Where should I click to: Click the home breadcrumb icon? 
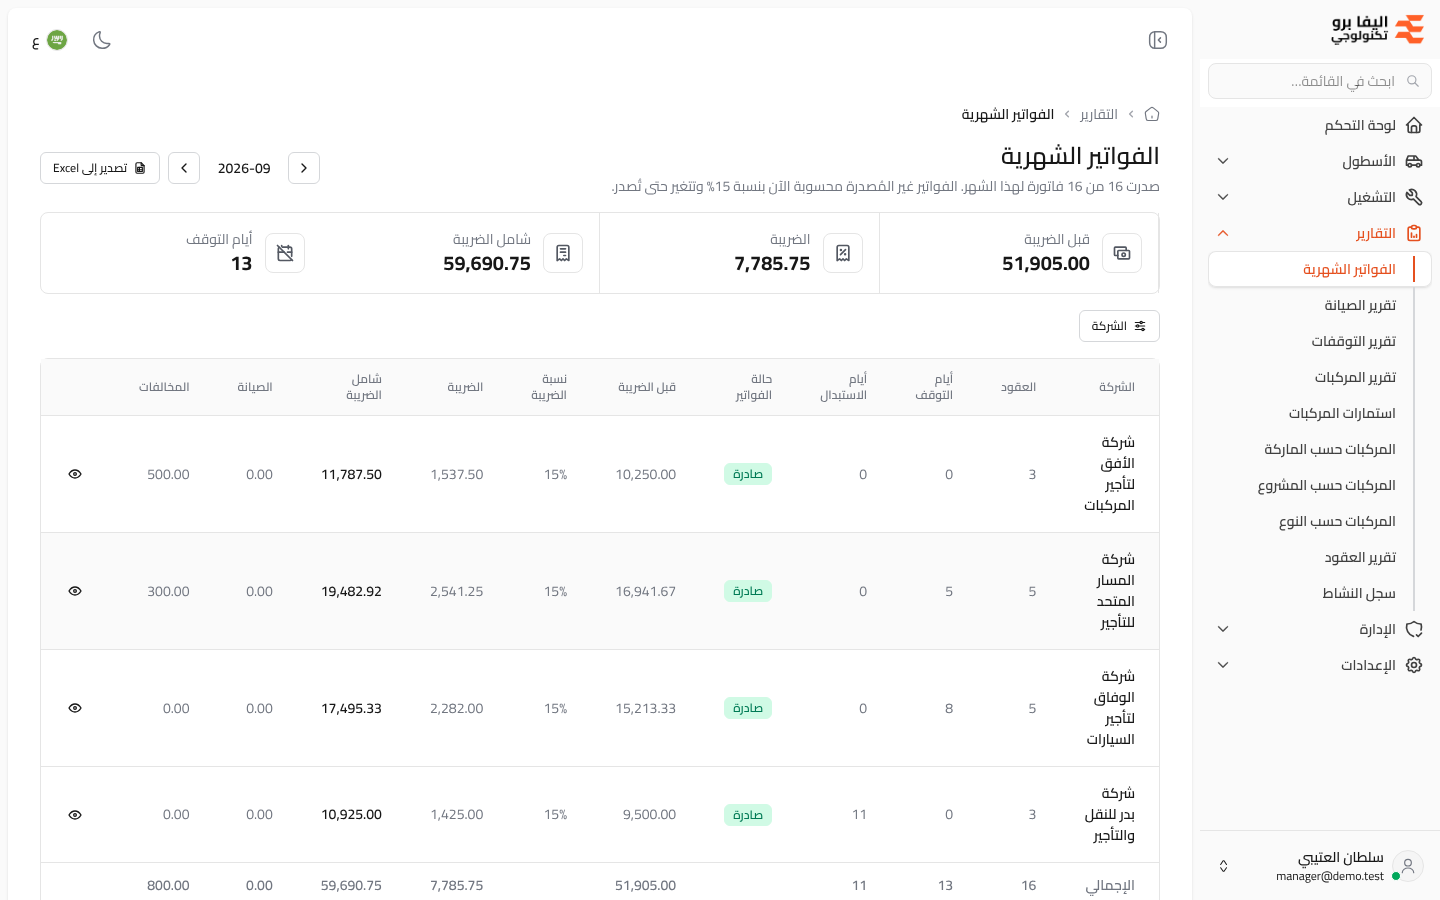pos(1152,114)
